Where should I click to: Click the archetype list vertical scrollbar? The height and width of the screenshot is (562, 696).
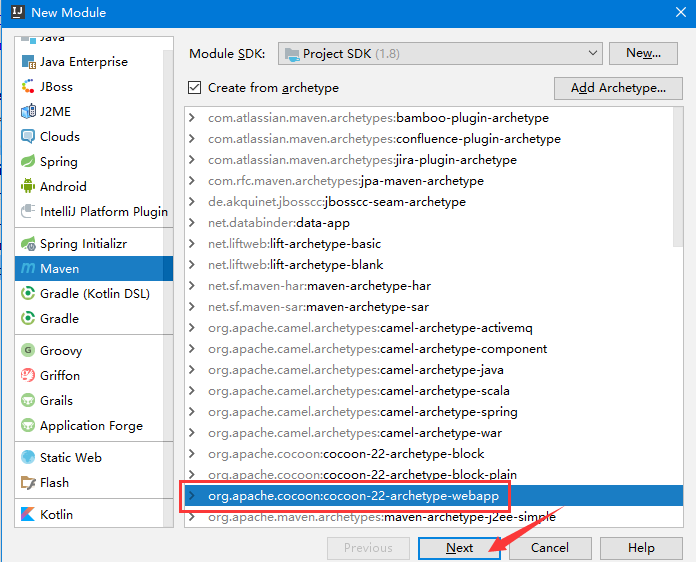pyautogui.click(x=677, y=178)
